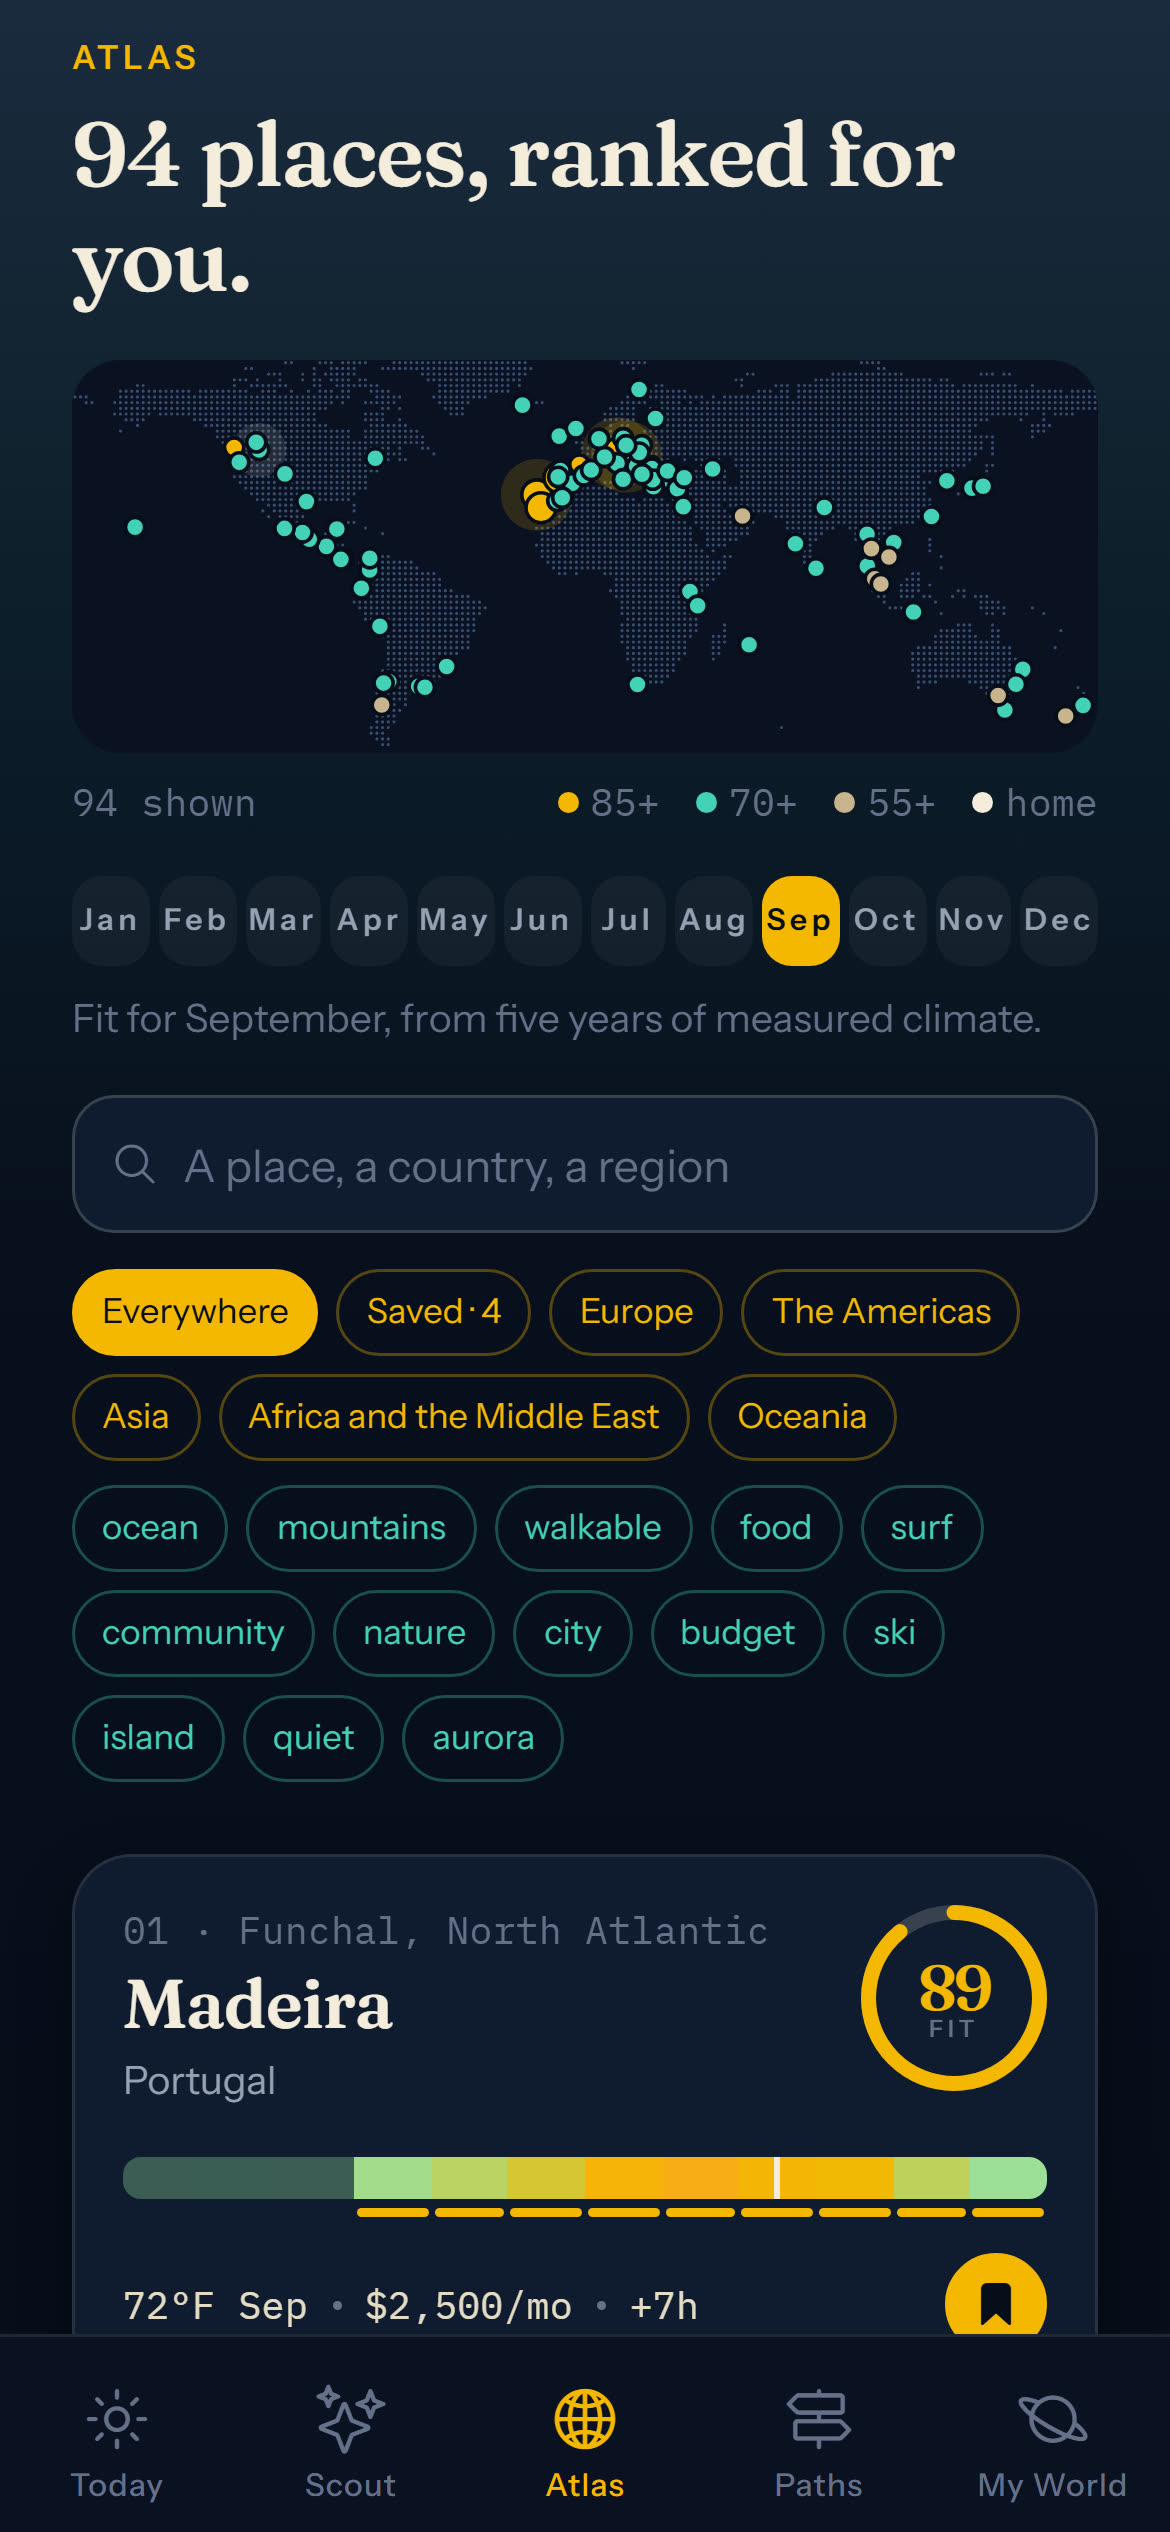This screenshot has height=2532, width=1170.
Task: Click Madeira's yearly climate color bar
Action: click(x=585, y=2177)
